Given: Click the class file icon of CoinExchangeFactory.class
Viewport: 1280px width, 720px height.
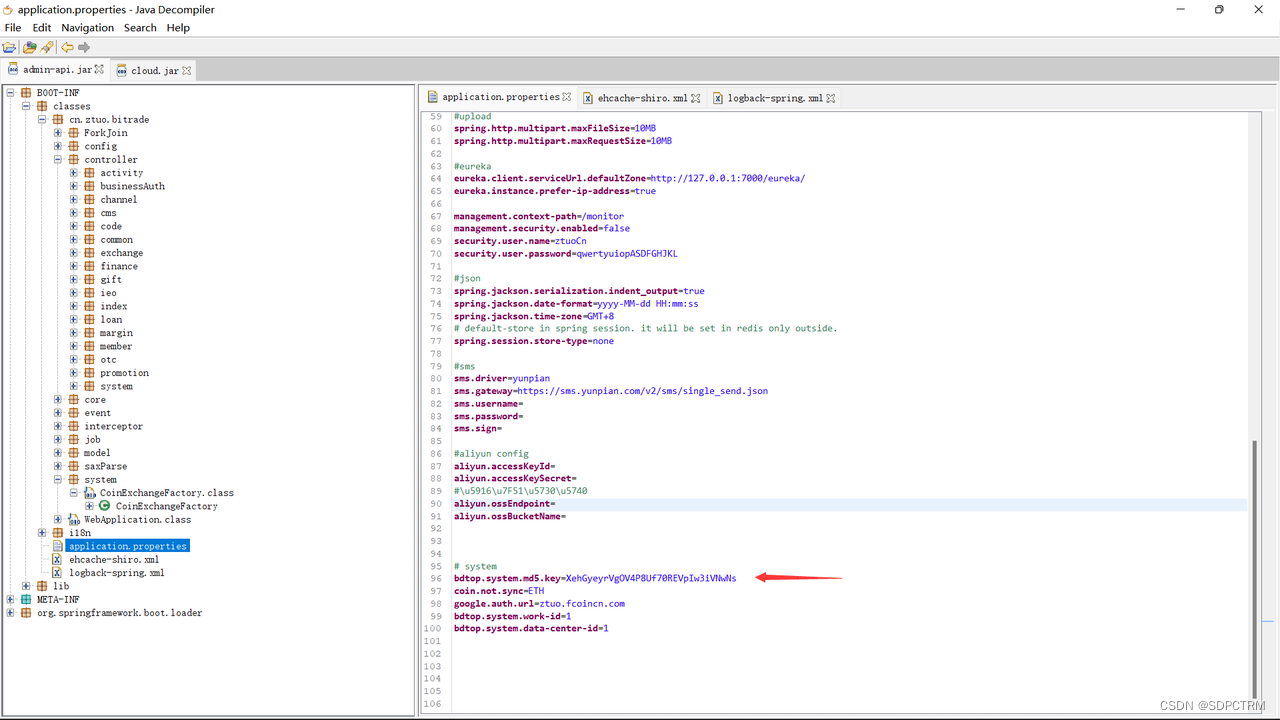Looking at the screenshot, I should point(90,493).
